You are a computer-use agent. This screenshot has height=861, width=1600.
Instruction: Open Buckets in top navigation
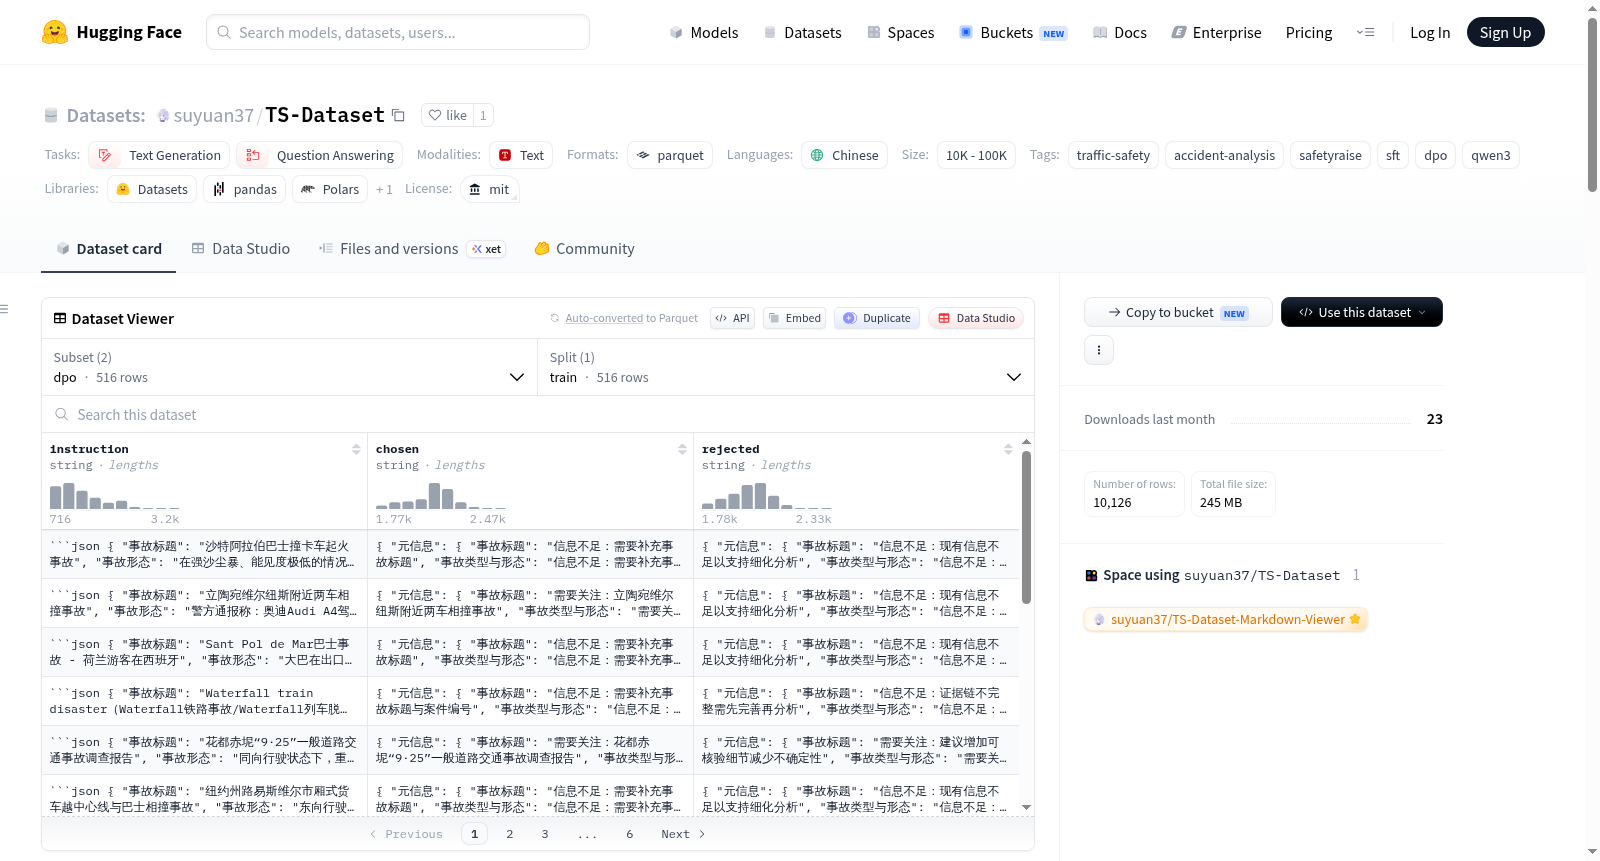(x=1013, y=32)
